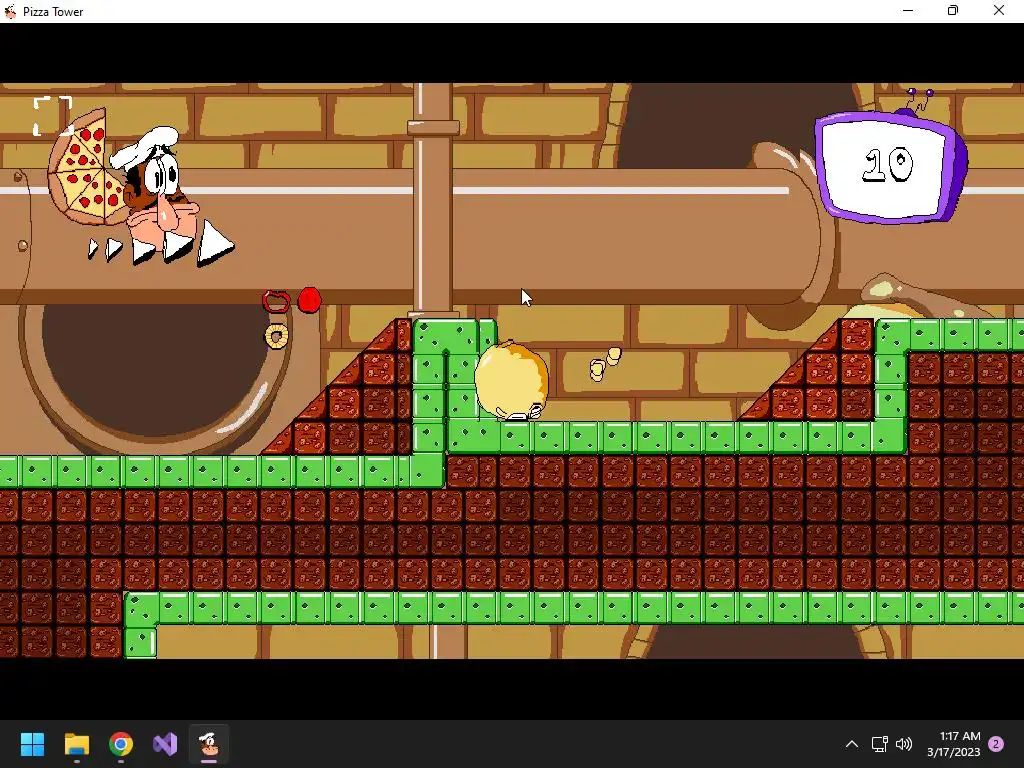Switch to Visual Studio in the taskbar
The height and width of the screenshot is (768, 1024).
point(165,744)
